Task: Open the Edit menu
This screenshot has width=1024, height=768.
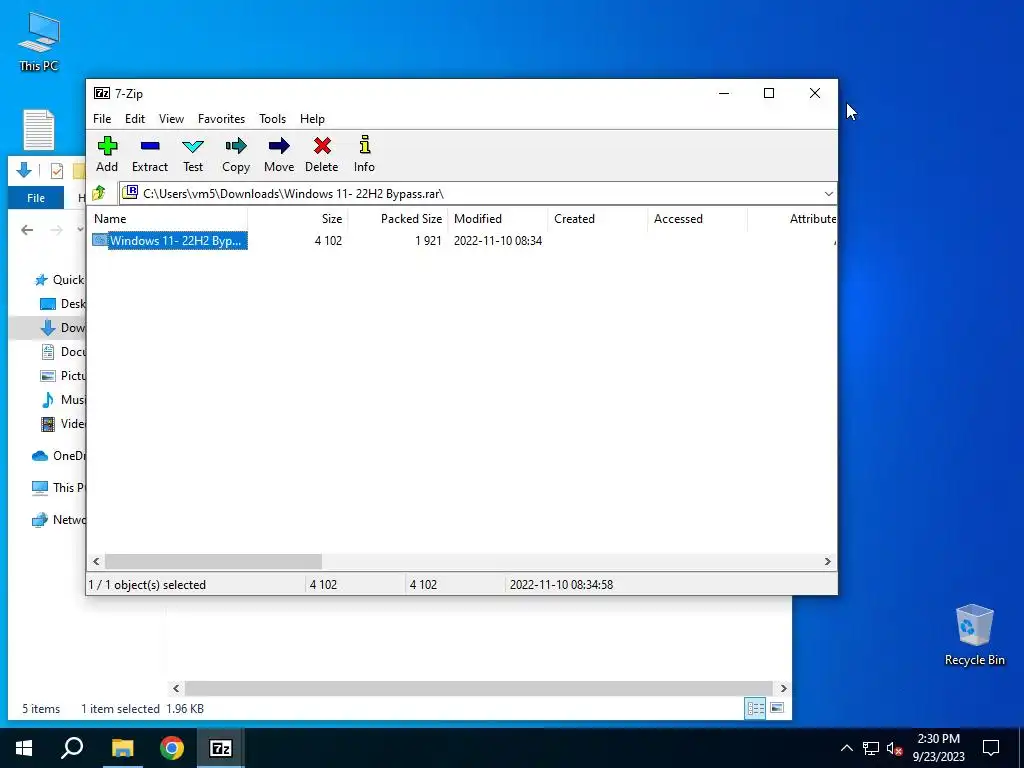Action: coord(135,119)
